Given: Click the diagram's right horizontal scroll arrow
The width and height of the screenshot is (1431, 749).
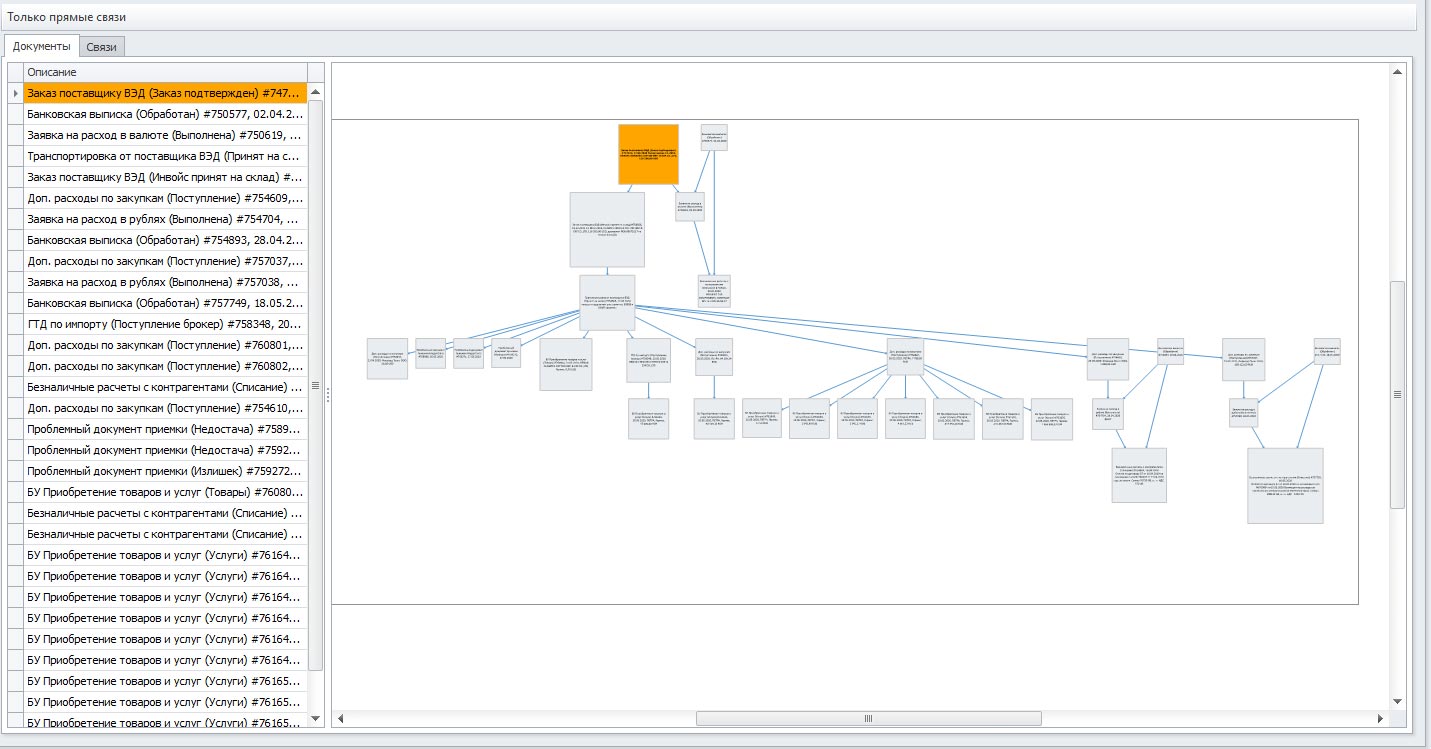Looking at the screenshot, I should pos(1383,718).
